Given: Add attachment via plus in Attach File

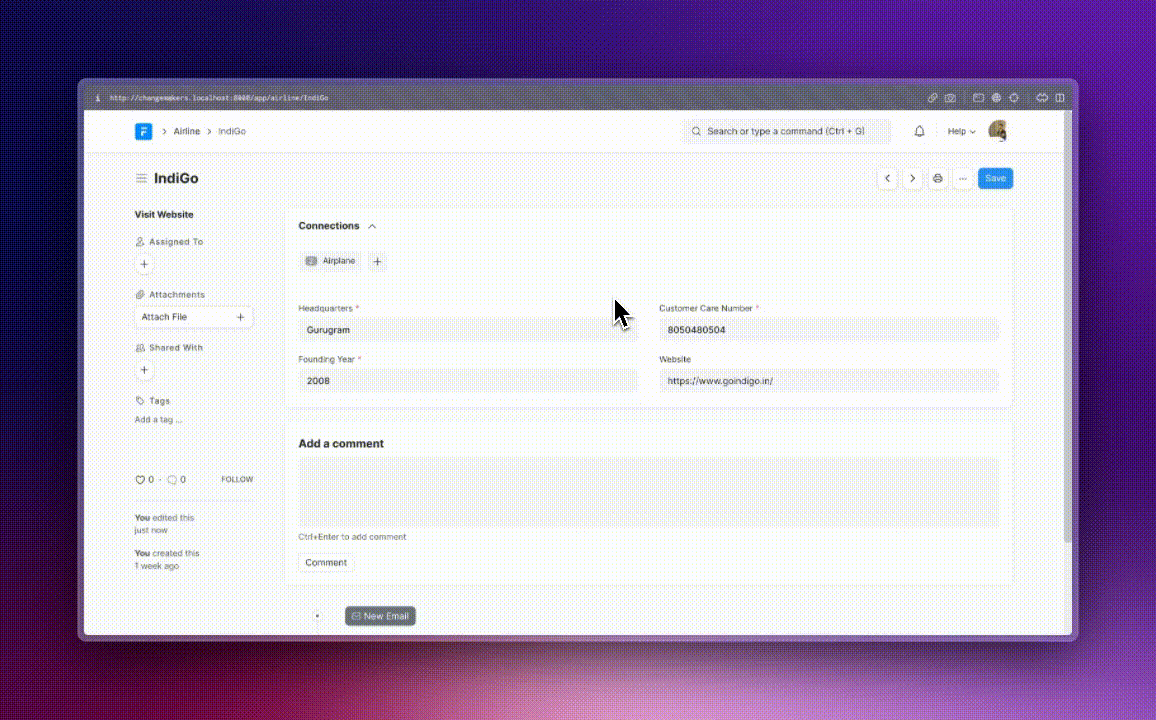Looking at the screenshot, I should (240, 317).
